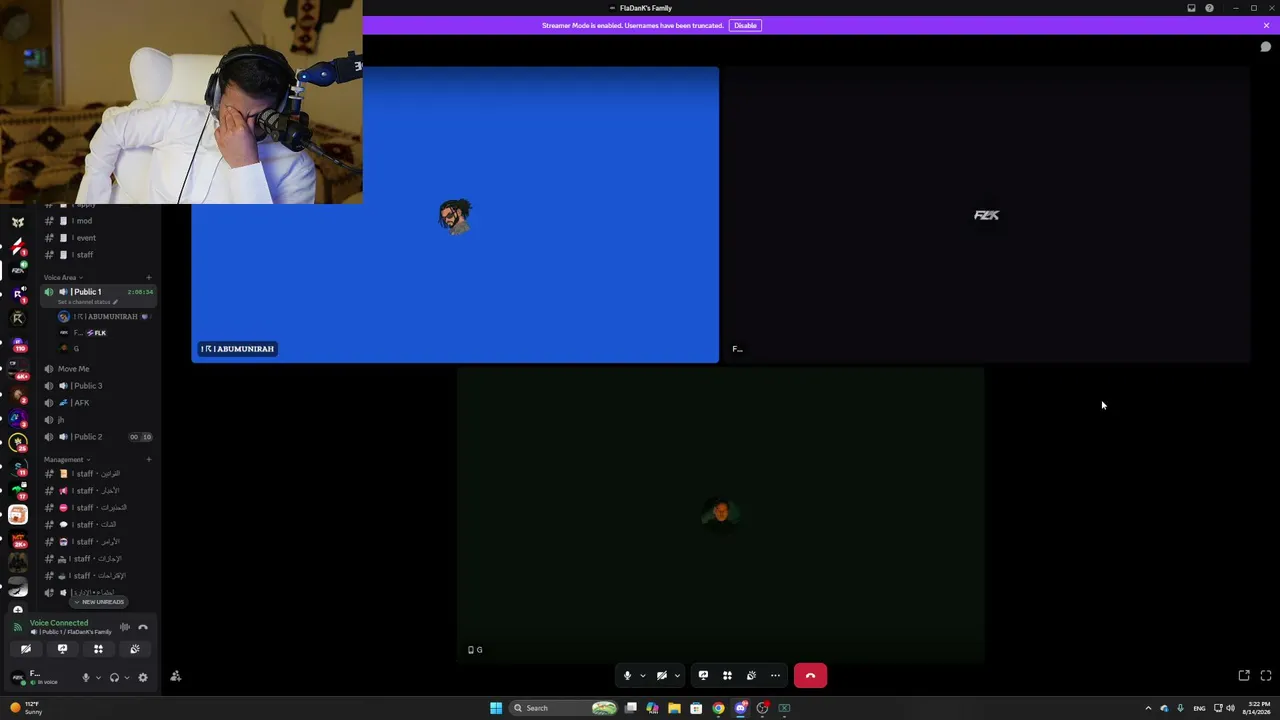
Task: Open Discord help in the title bar
Action: [1209, 8]
